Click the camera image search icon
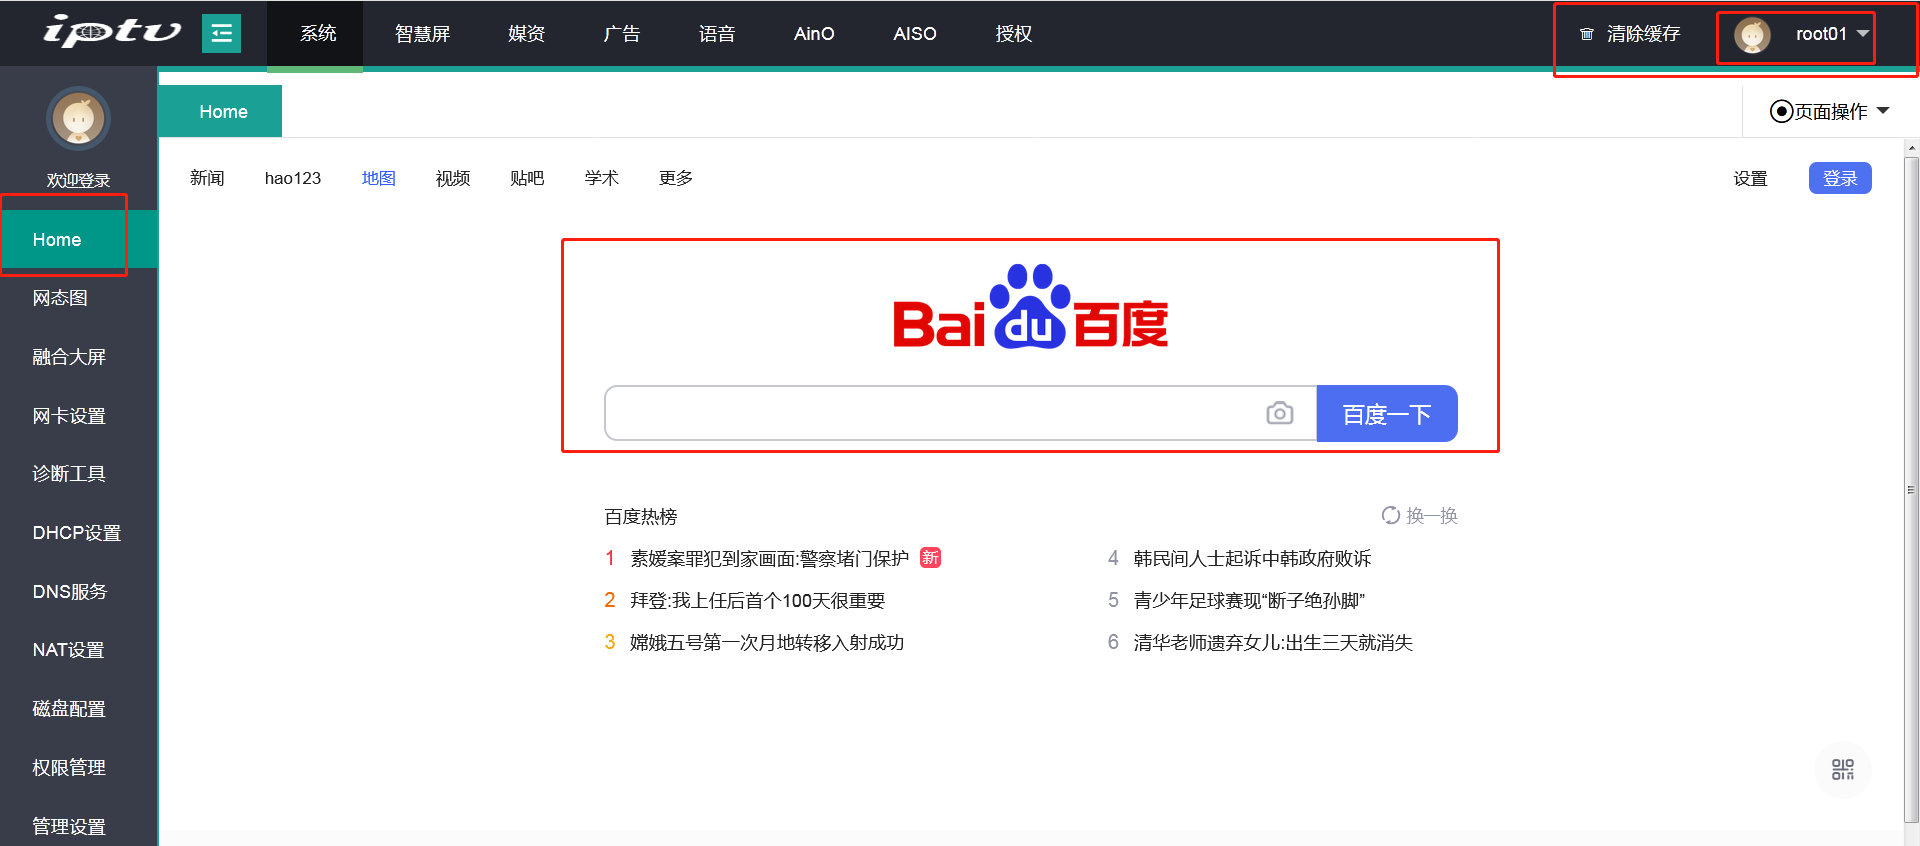The height and width of the screenshot is (846, 1920). 1279,413
